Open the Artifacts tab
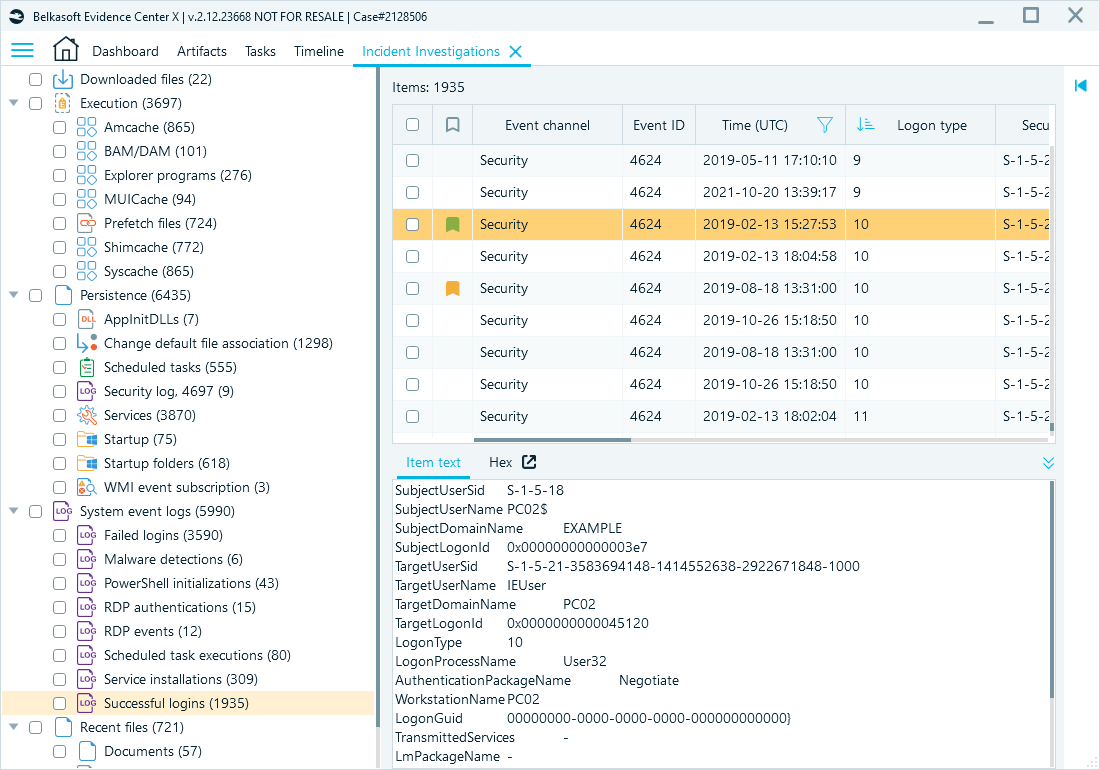This screenshot has height=770, width=1100. [202, 51]
